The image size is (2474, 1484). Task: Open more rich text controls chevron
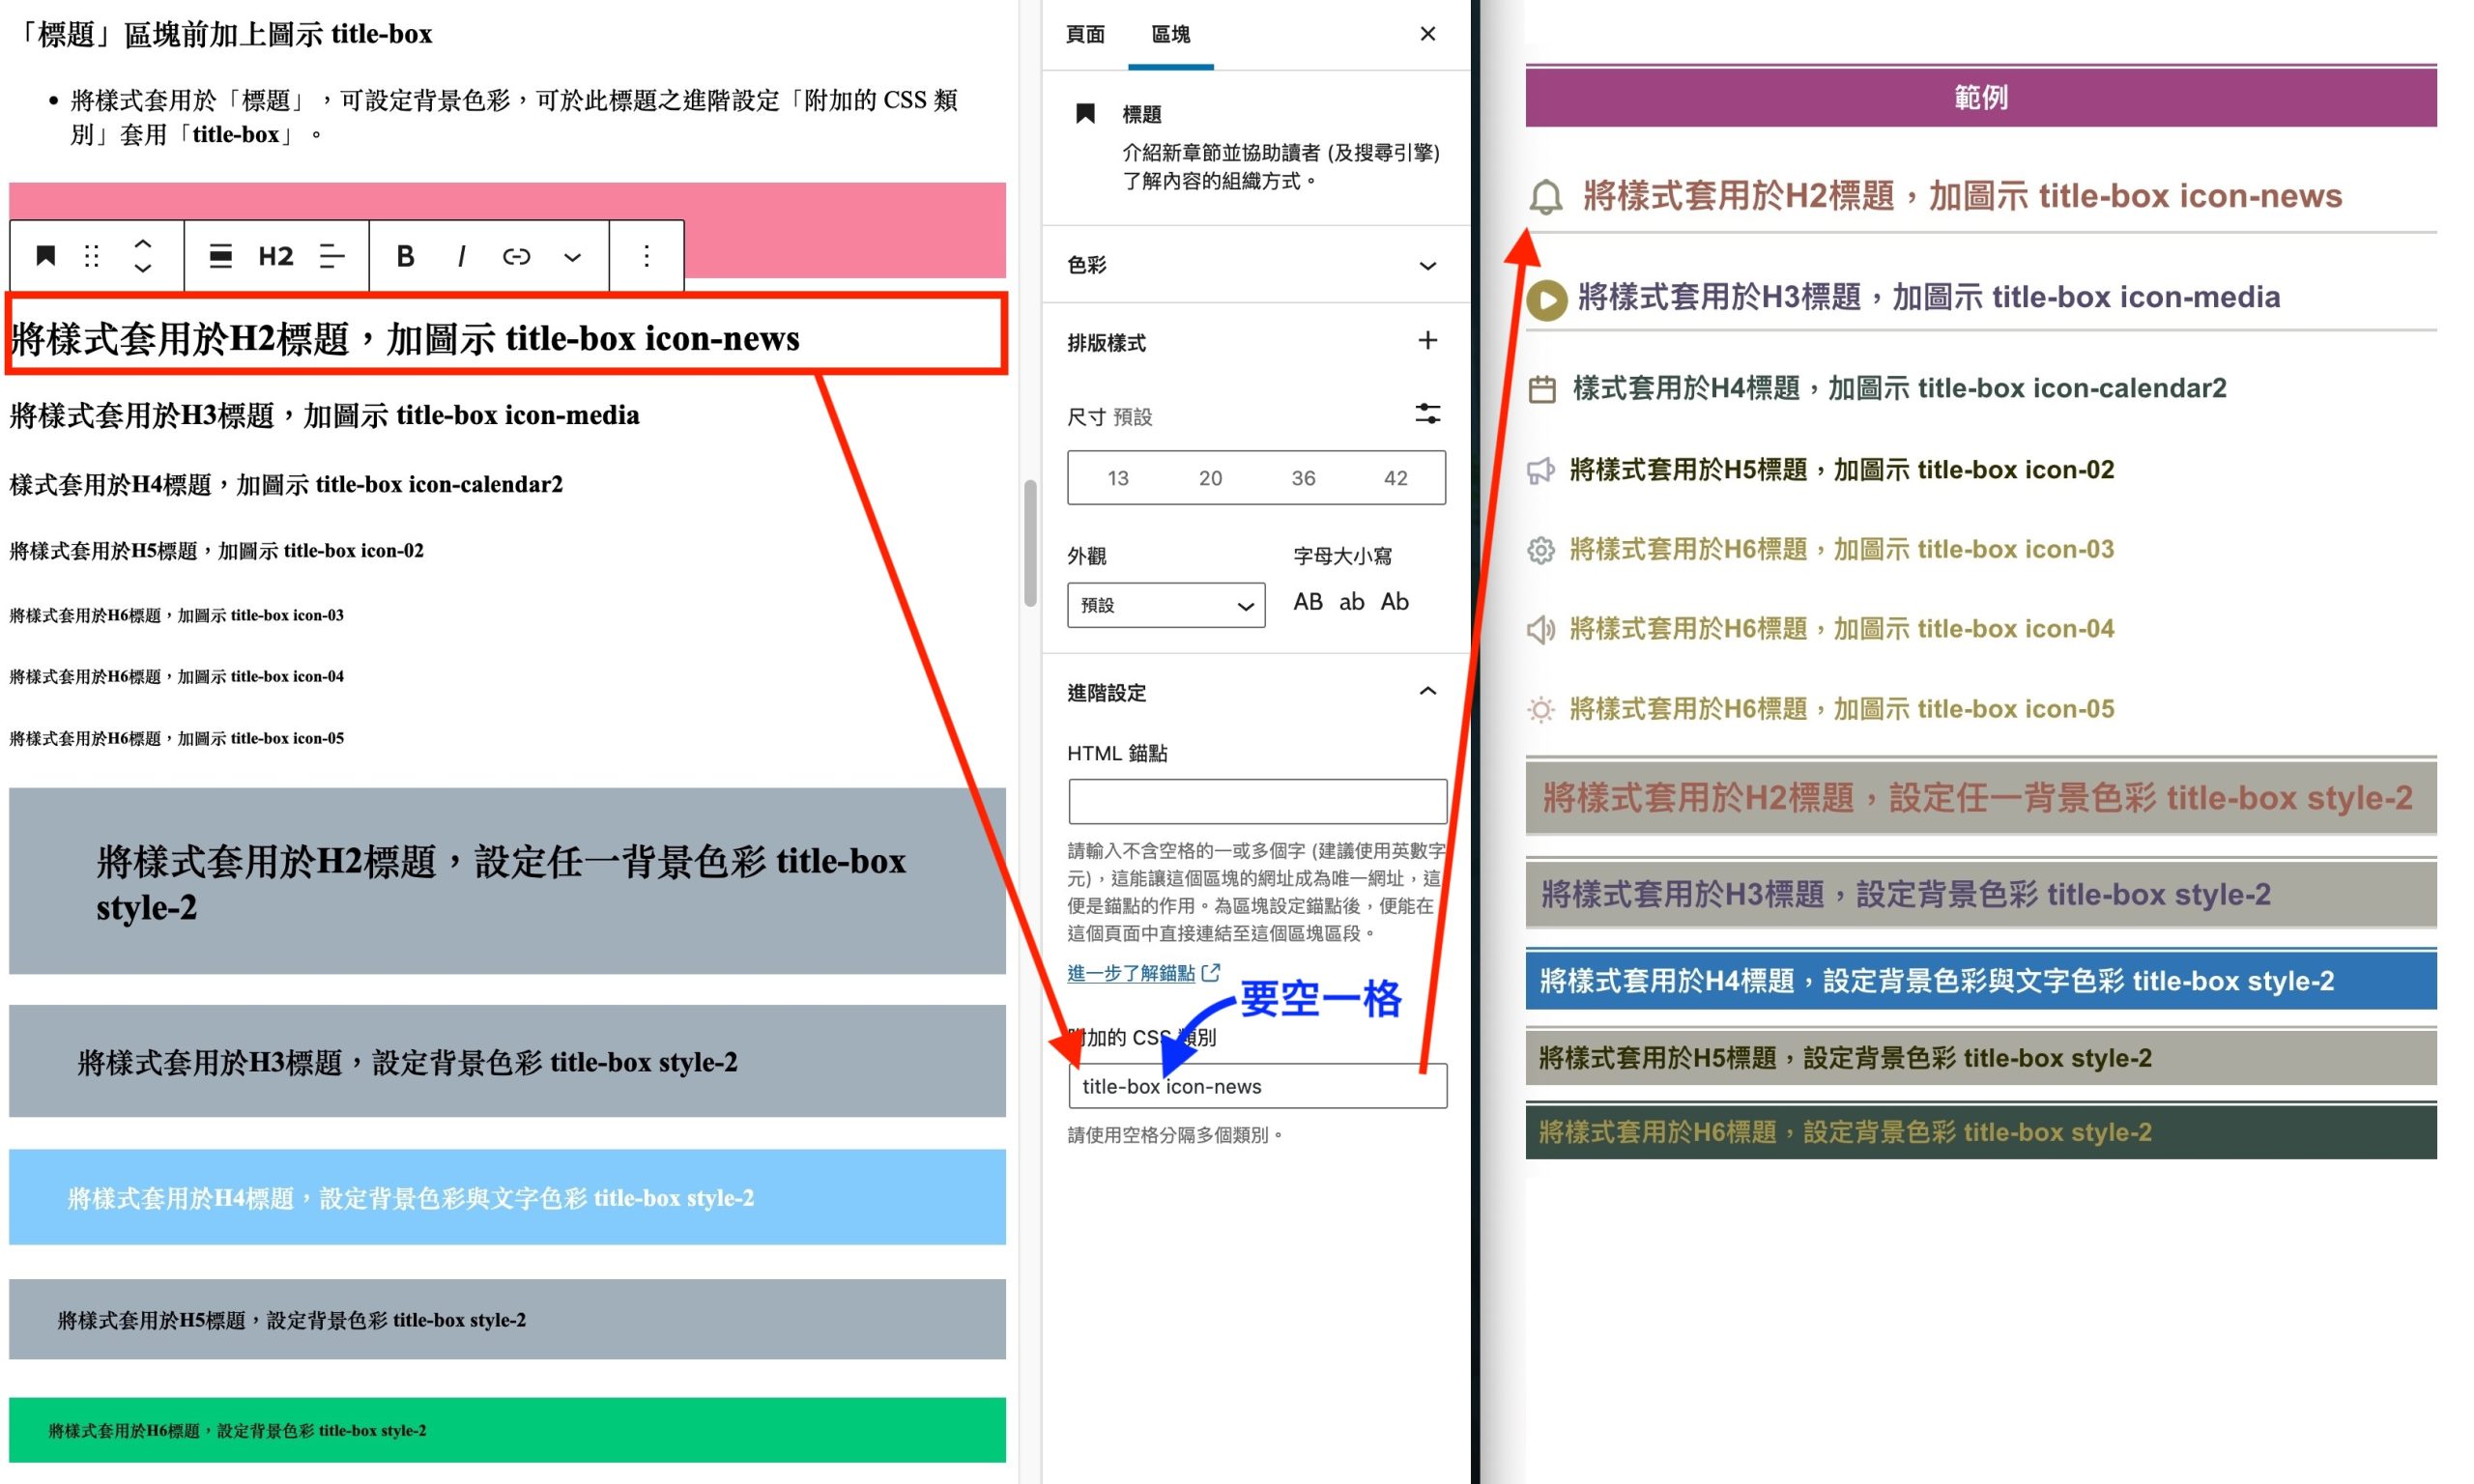572,257
